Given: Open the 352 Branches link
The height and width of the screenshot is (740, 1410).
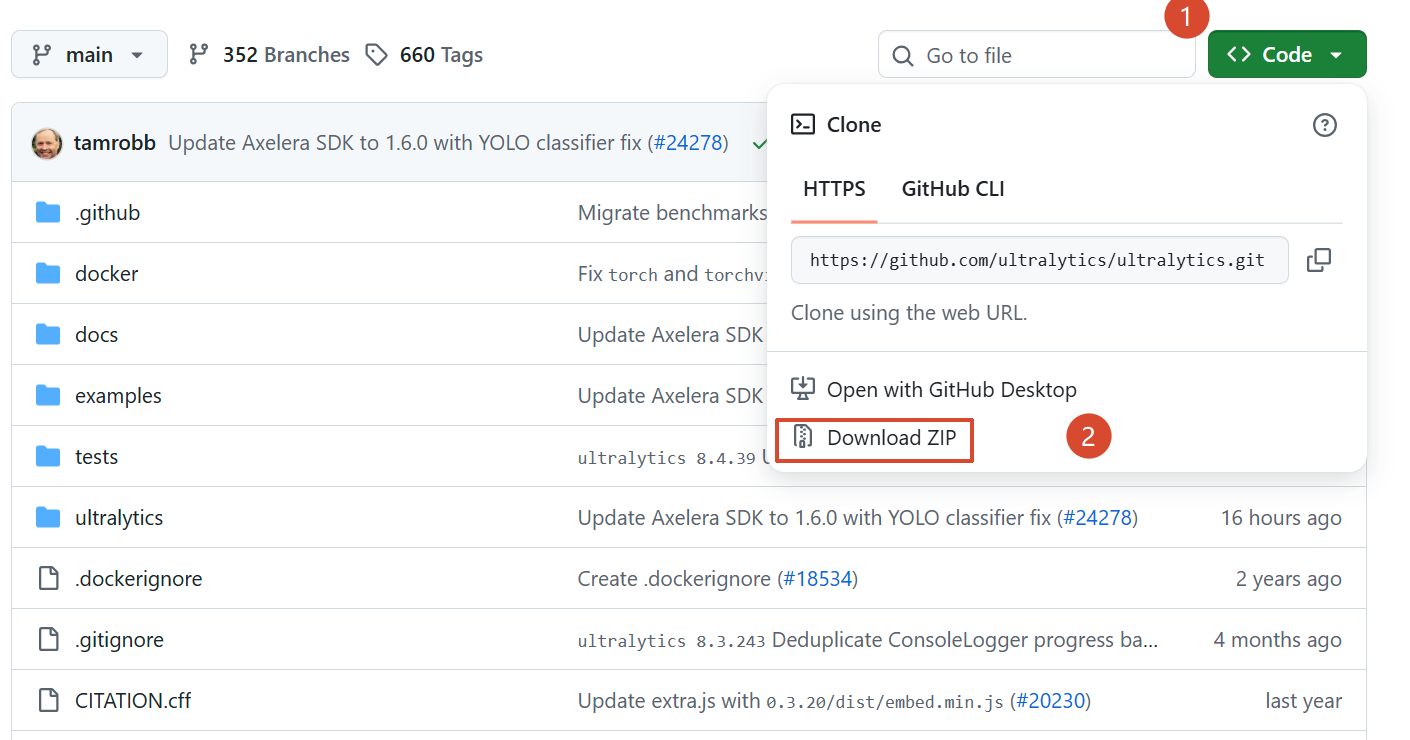Looking at the screenshot, I should point(285,55).
